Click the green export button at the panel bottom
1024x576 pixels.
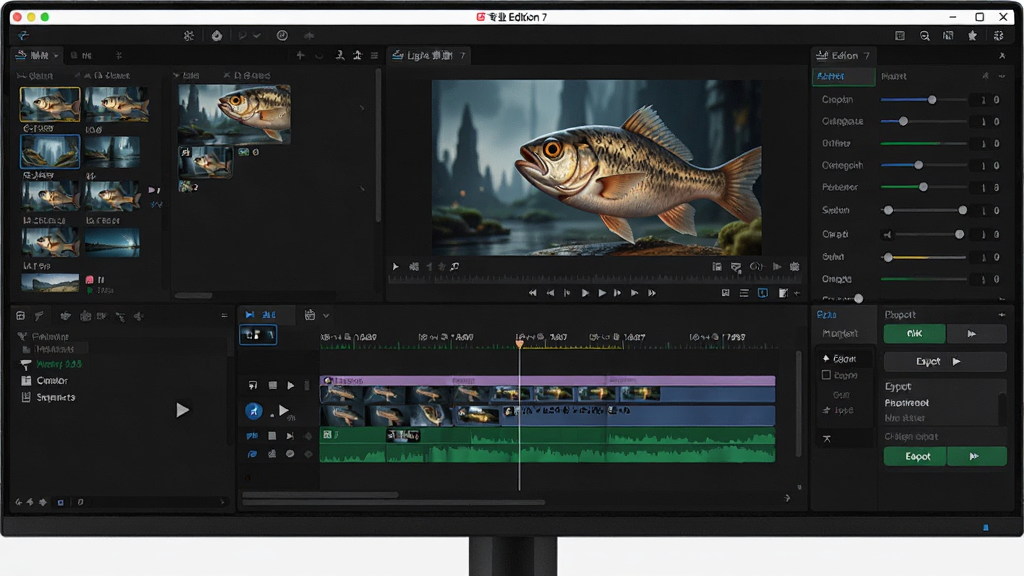click(x=915, y=456)
